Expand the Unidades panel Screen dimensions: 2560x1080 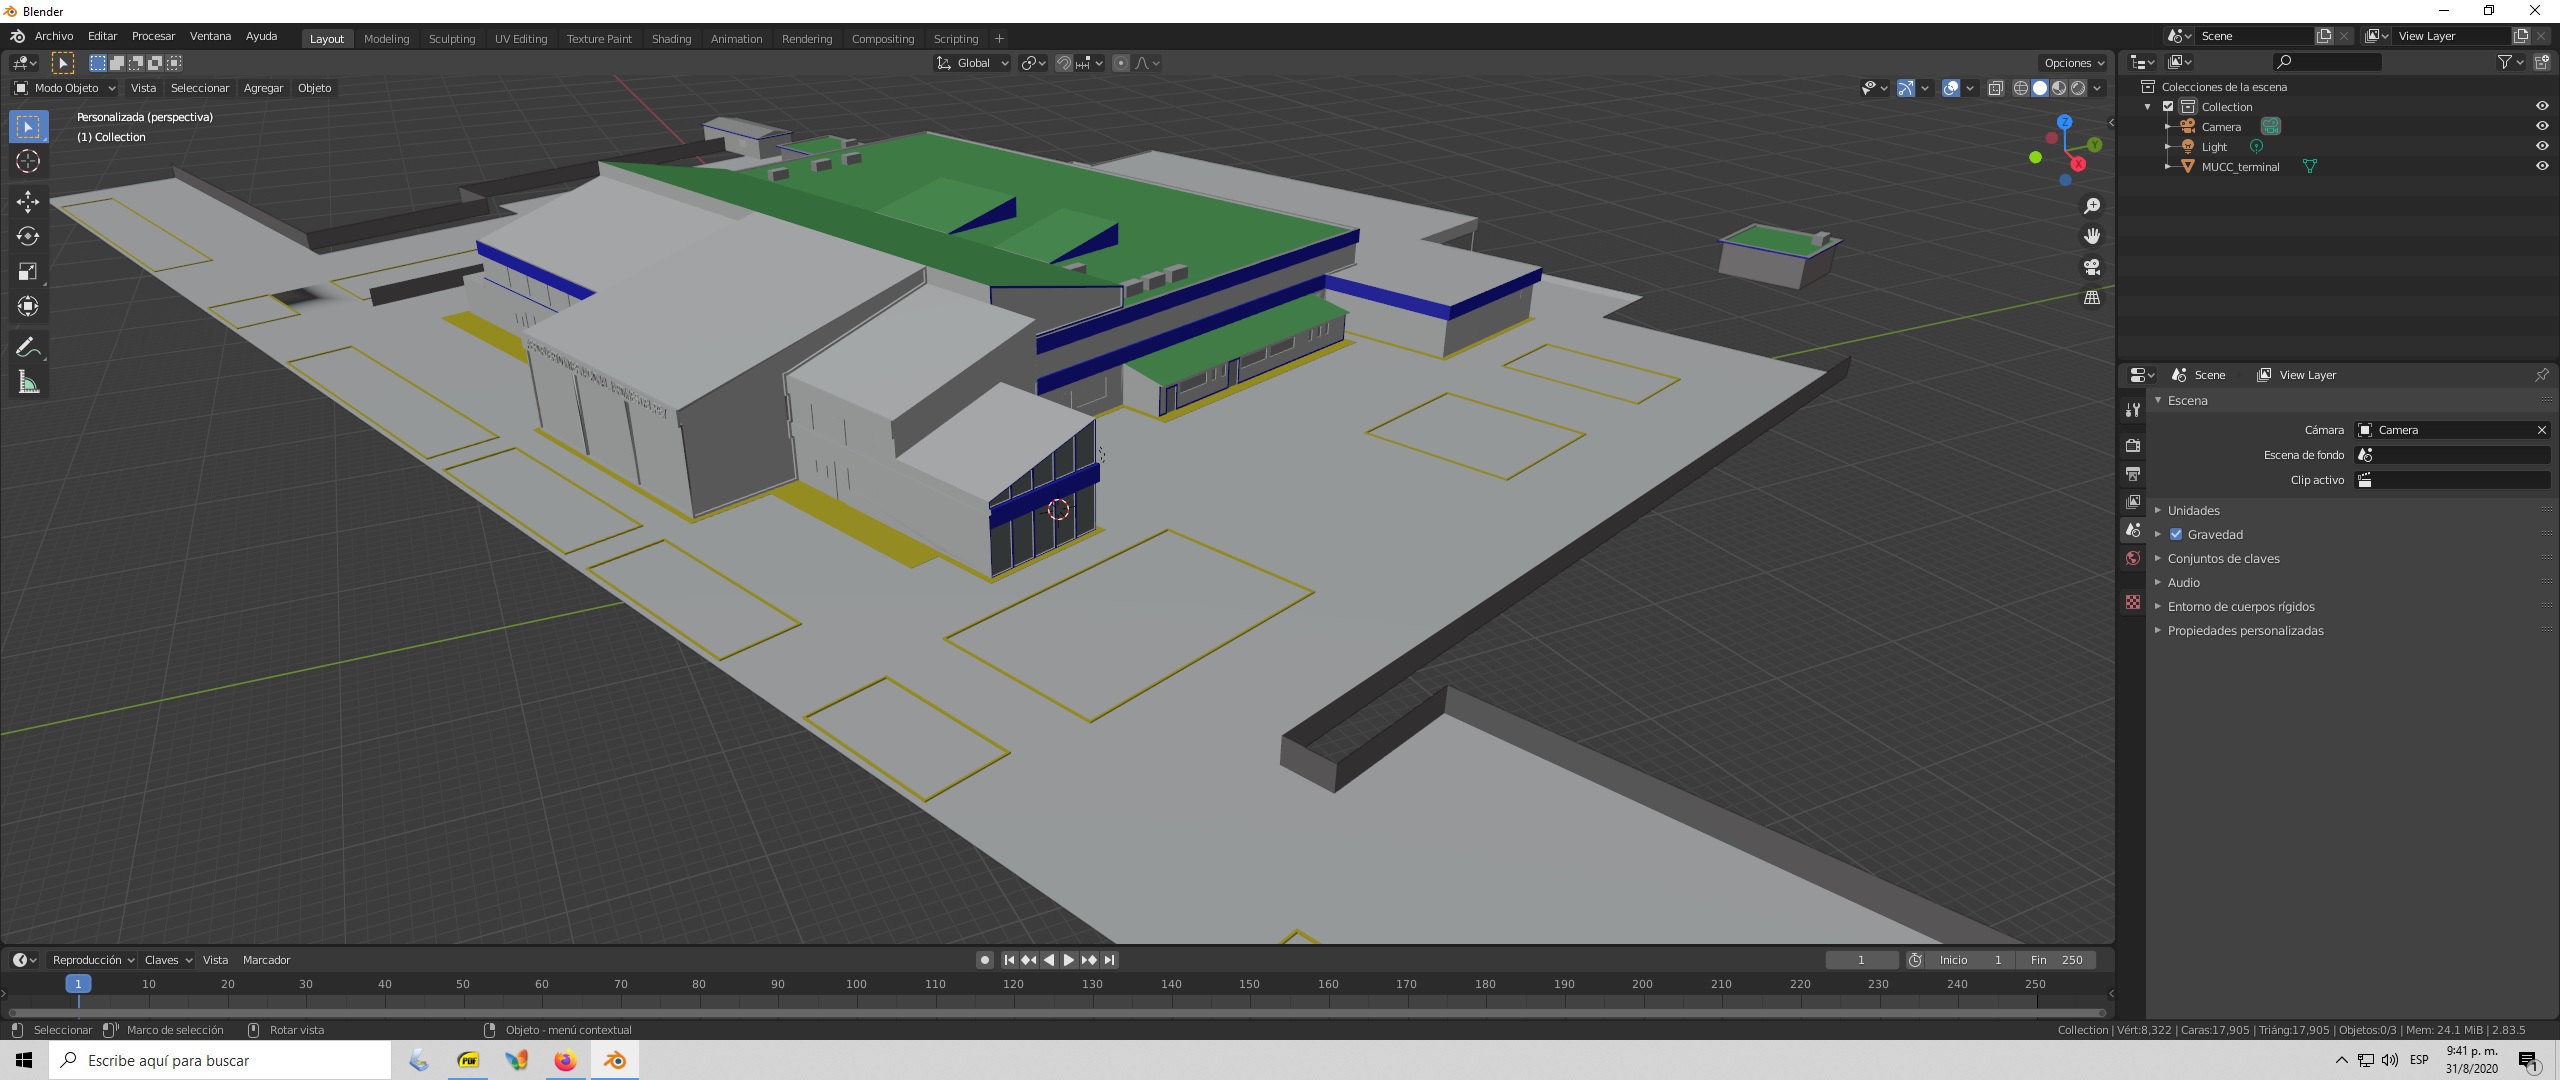2193,510
